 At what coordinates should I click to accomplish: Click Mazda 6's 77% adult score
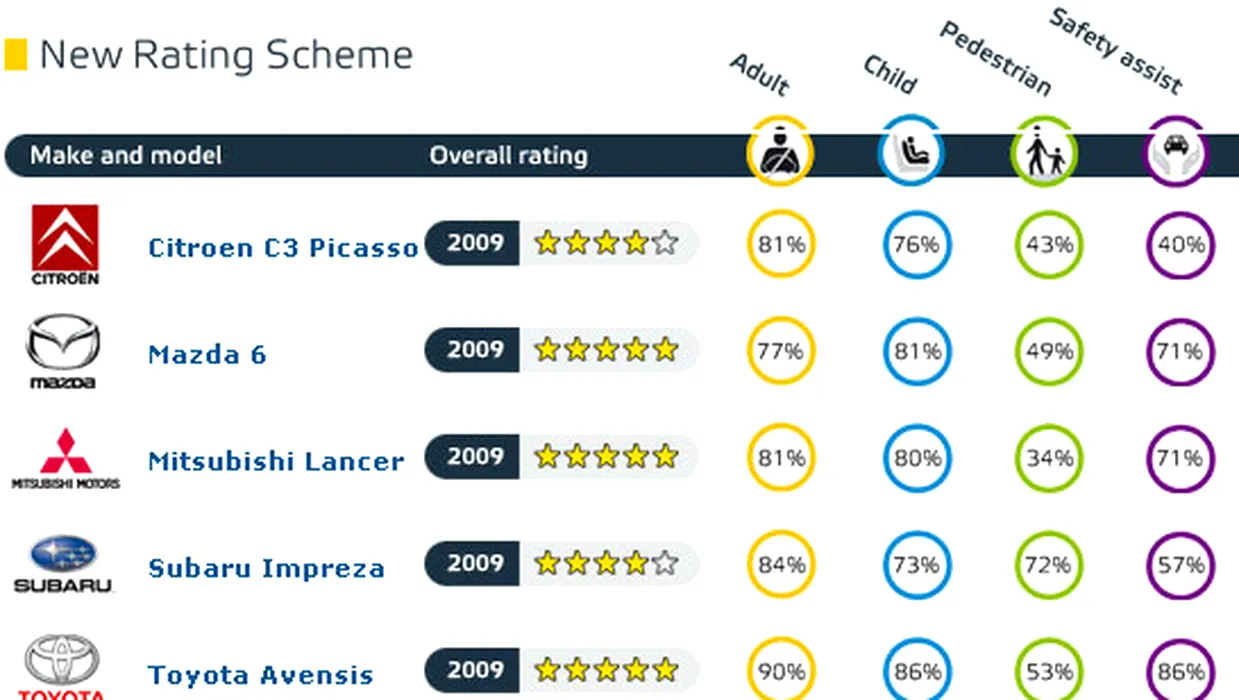click(781, 351)
